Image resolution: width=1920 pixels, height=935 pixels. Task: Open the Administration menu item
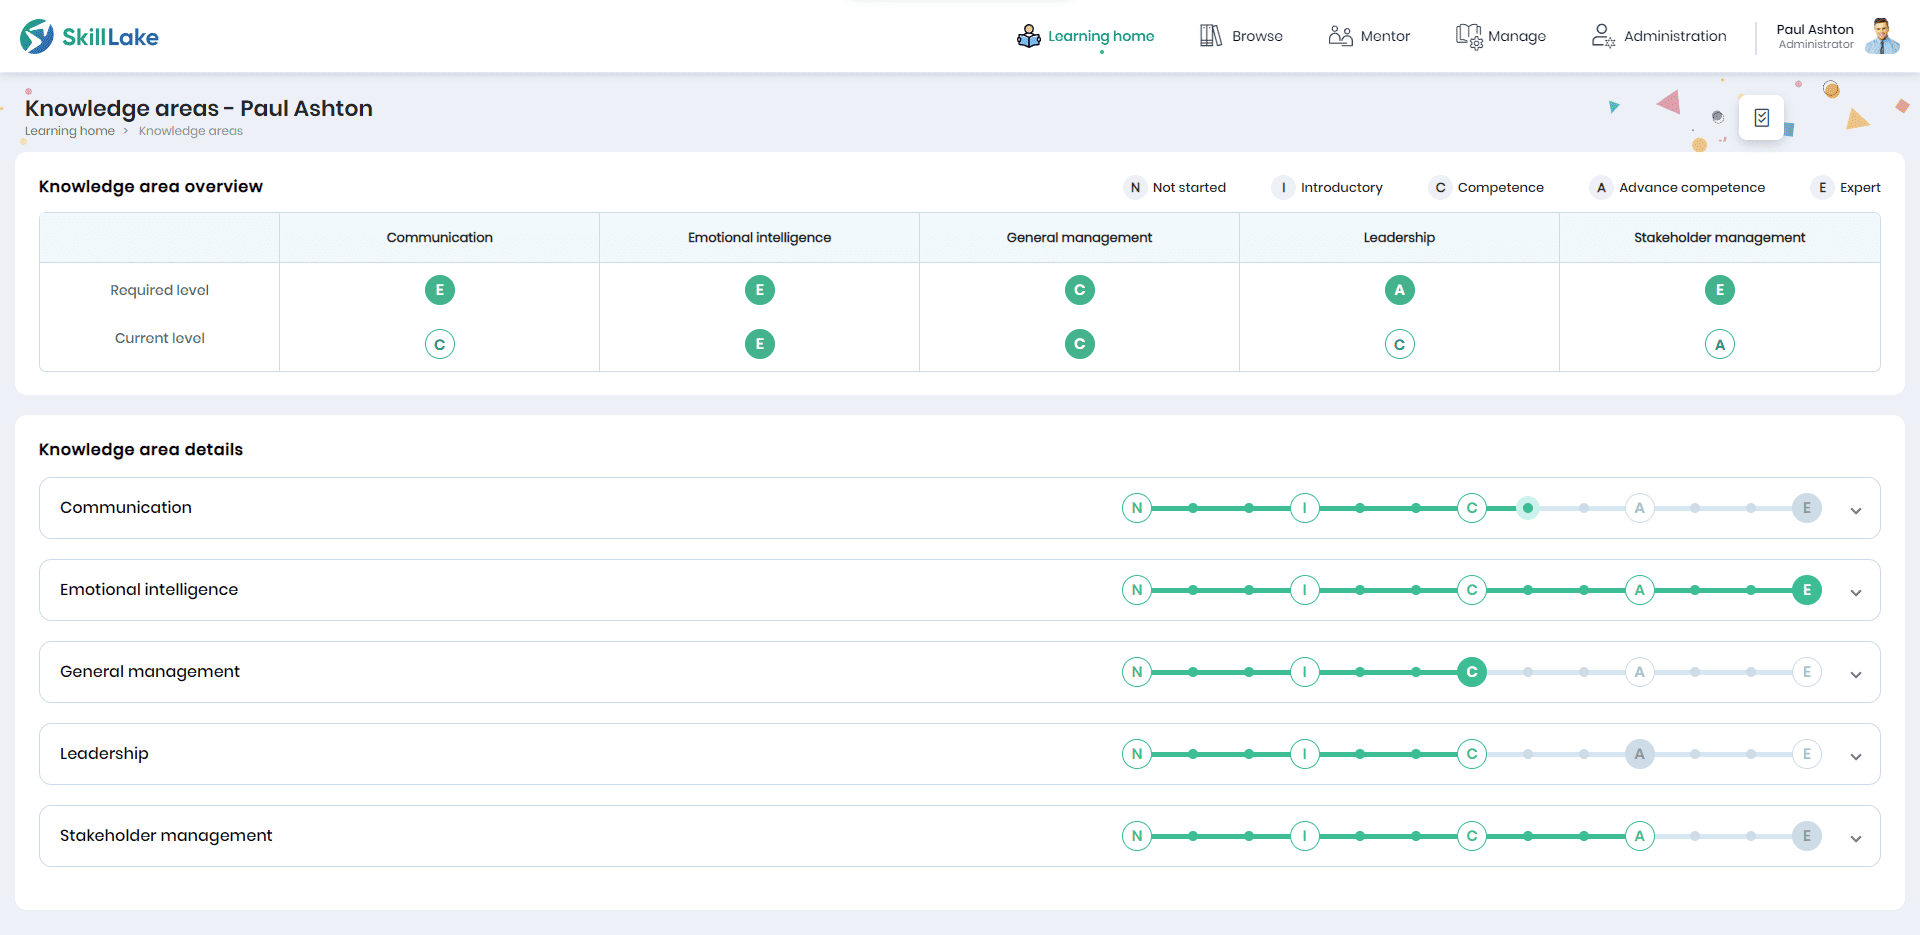(x=1674, y=36)
